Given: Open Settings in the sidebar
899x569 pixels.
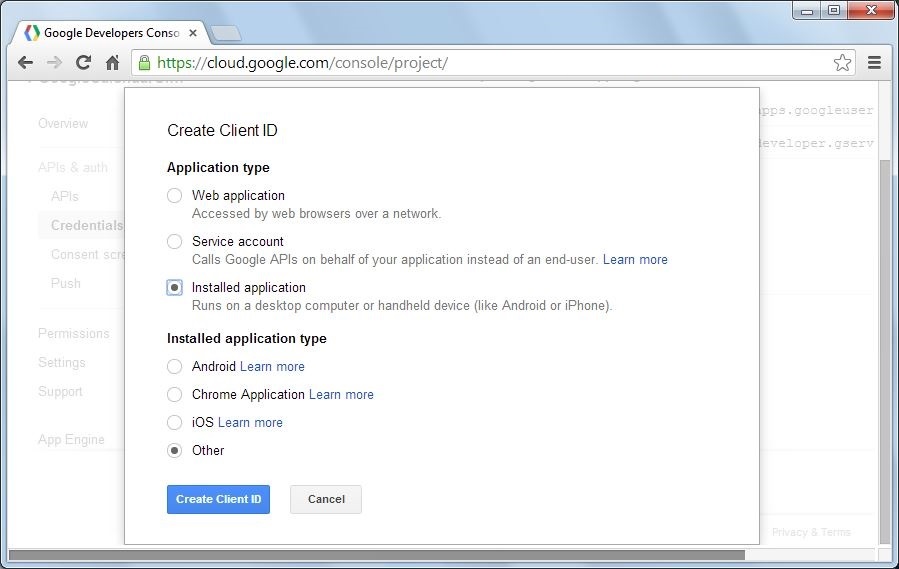Looking at the screenshot, I should click(x=62, y=363).
